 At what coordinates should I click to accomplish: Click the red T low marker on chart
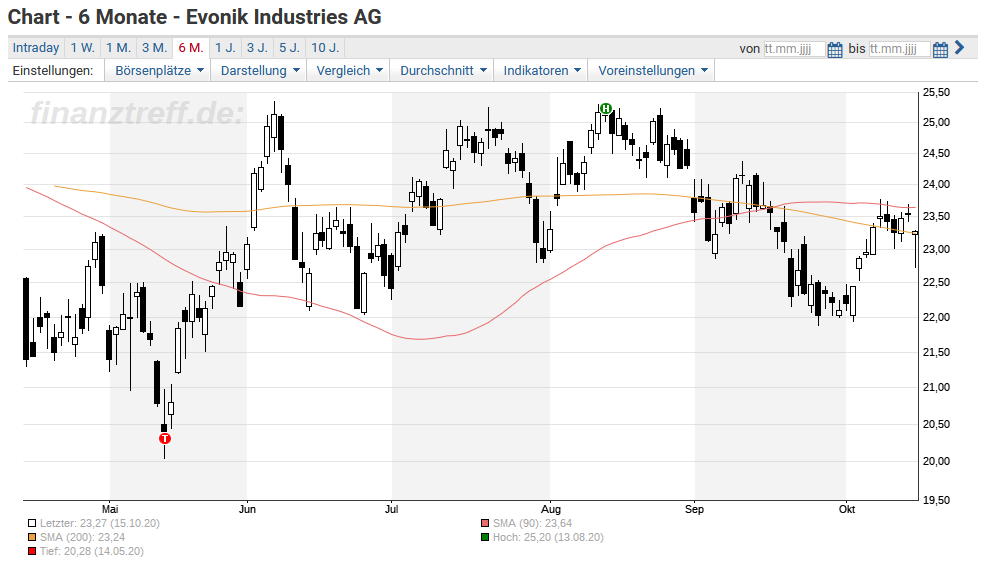pyautogui.click(x=164, y=438)
